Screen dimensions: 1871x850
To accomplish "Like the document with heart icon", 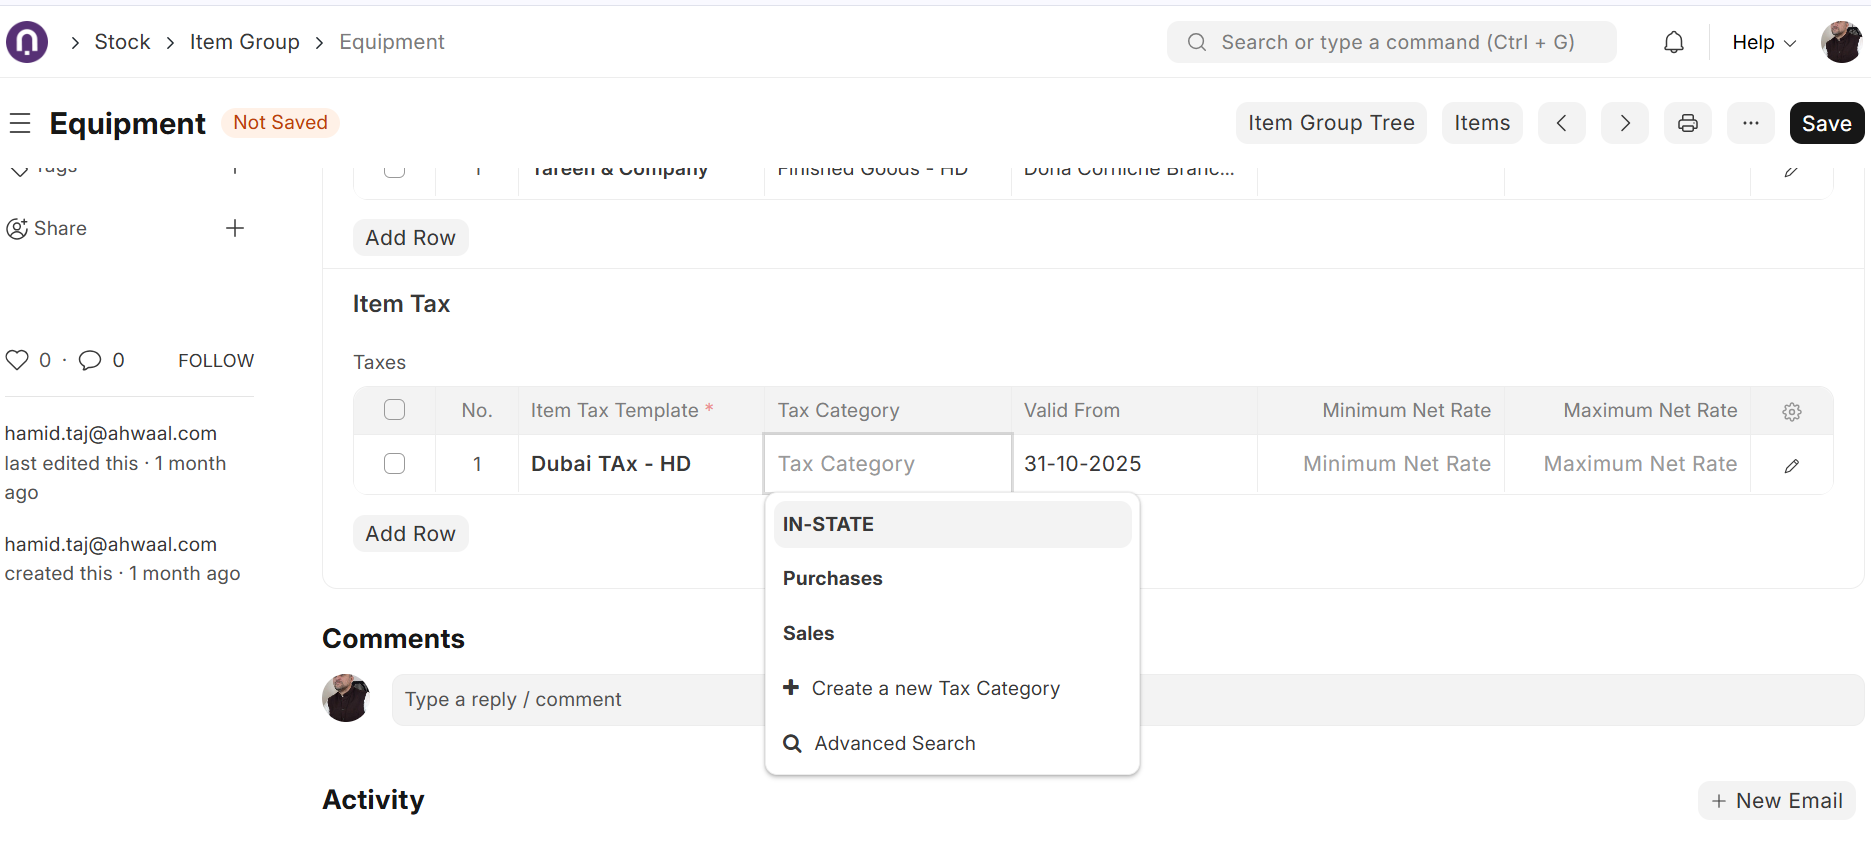I will click(17, 360).
